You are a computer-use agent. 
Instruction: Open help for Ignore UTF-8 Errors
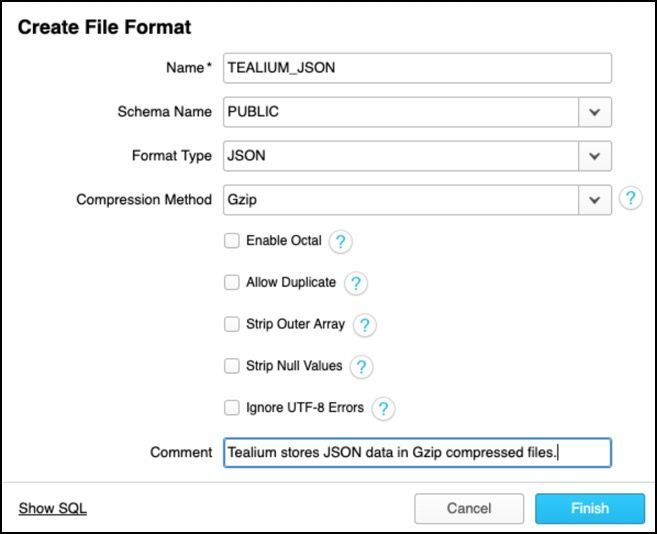click(x=383, y=408)
